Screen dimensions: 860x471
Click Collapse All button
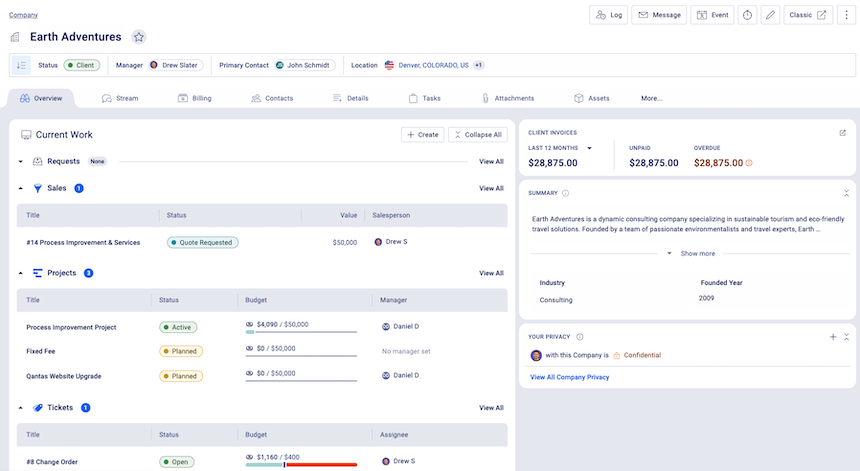pos(478,135)
